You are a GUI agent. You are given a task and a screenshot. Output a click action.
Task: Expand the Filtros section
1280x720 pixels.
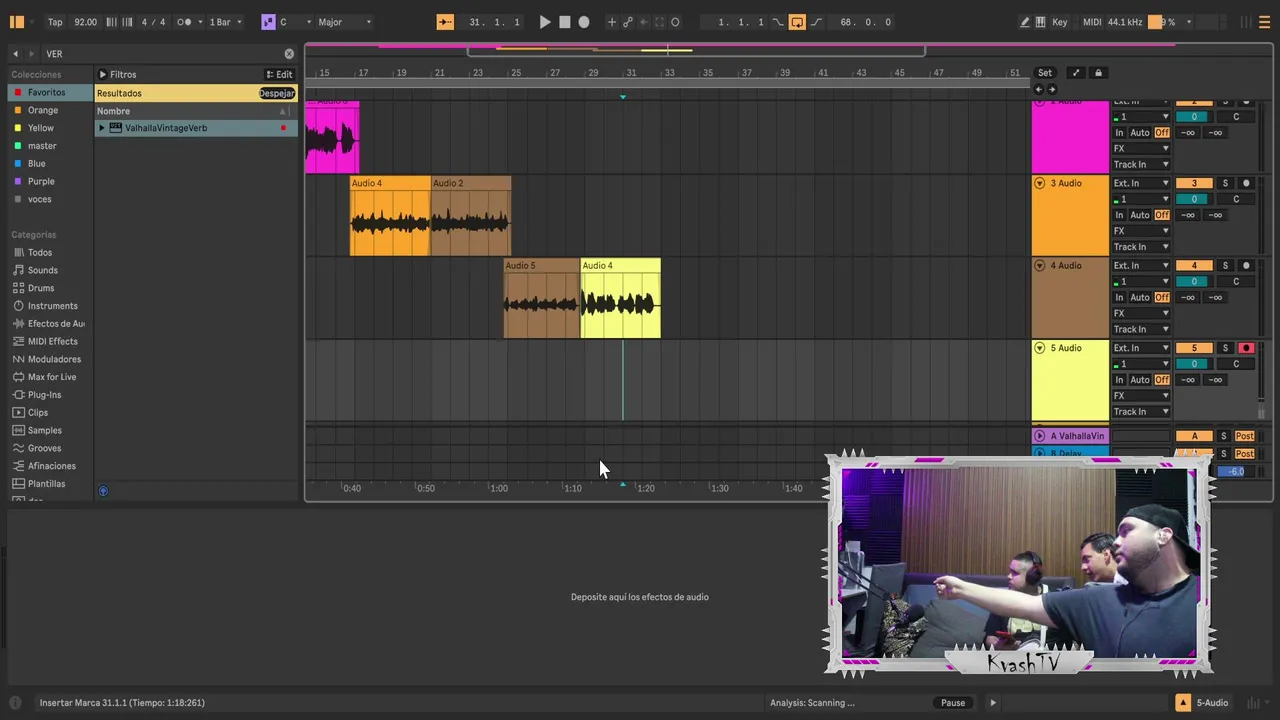pyautogui.click(x=117, y=75)
